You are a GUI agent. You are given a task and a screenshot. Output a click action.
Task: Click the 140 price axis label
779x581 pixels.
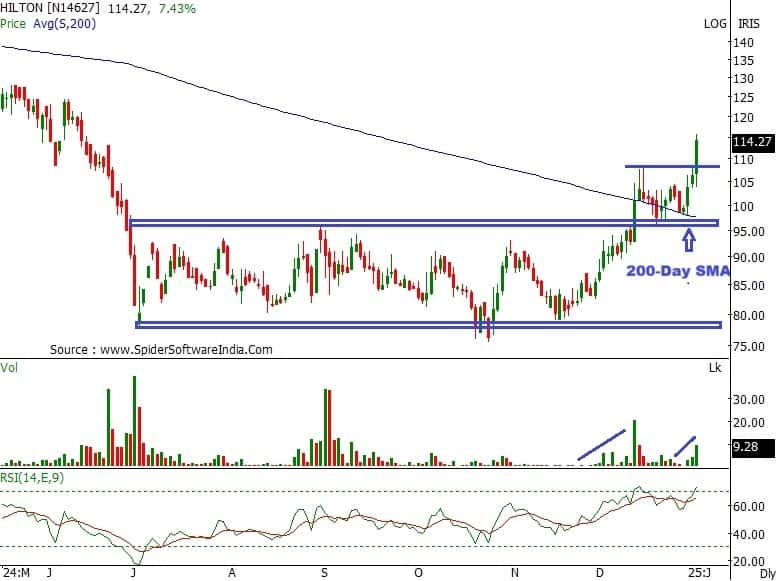coord(743,43)
